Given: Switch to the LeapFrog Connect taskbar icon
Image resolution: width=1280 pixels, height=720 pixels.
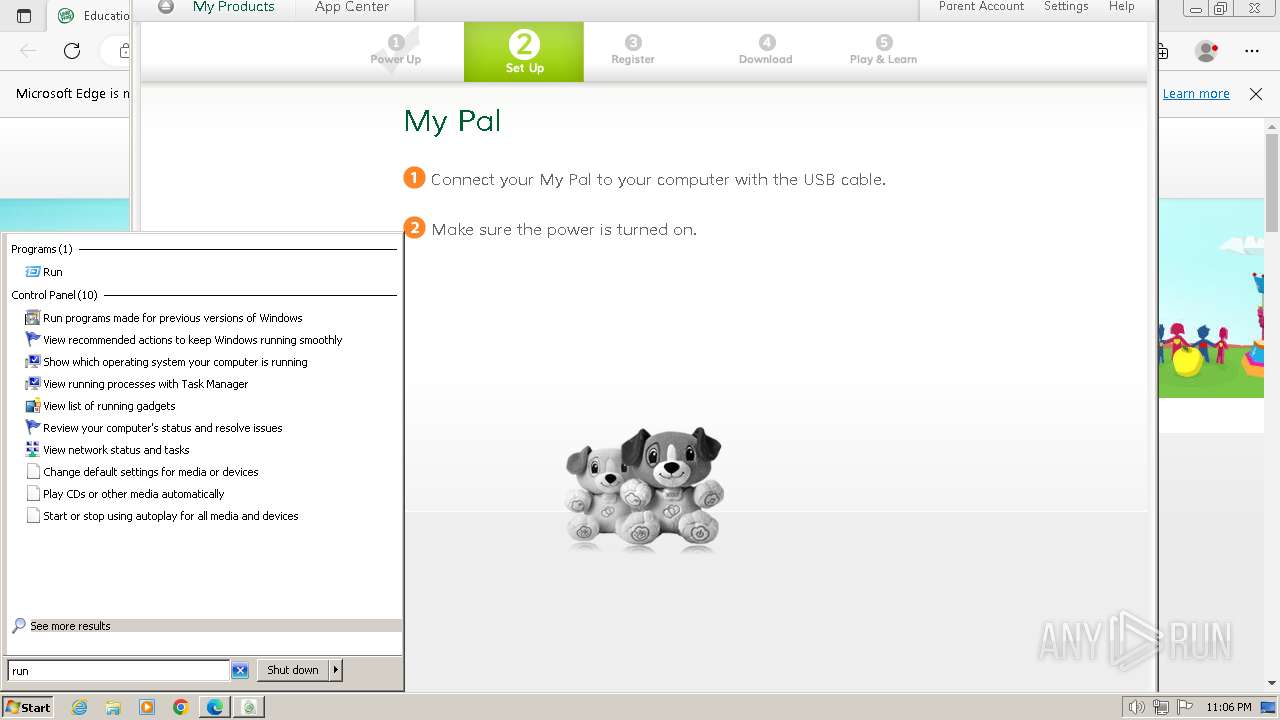Looking at the screenshot, I should click(x=249, y=707).
